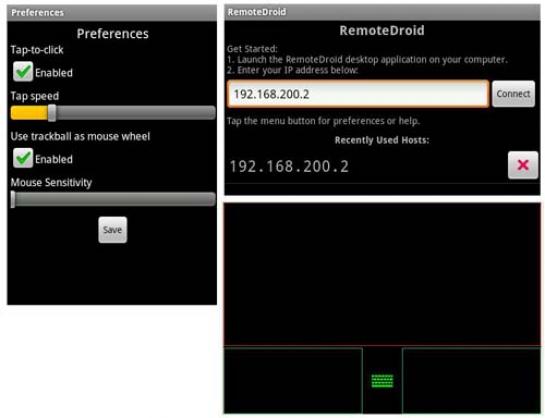Click the Enabled label under trackball option
Screen dimensions: 545x418
pyautogui.click(x=54, y=159)
